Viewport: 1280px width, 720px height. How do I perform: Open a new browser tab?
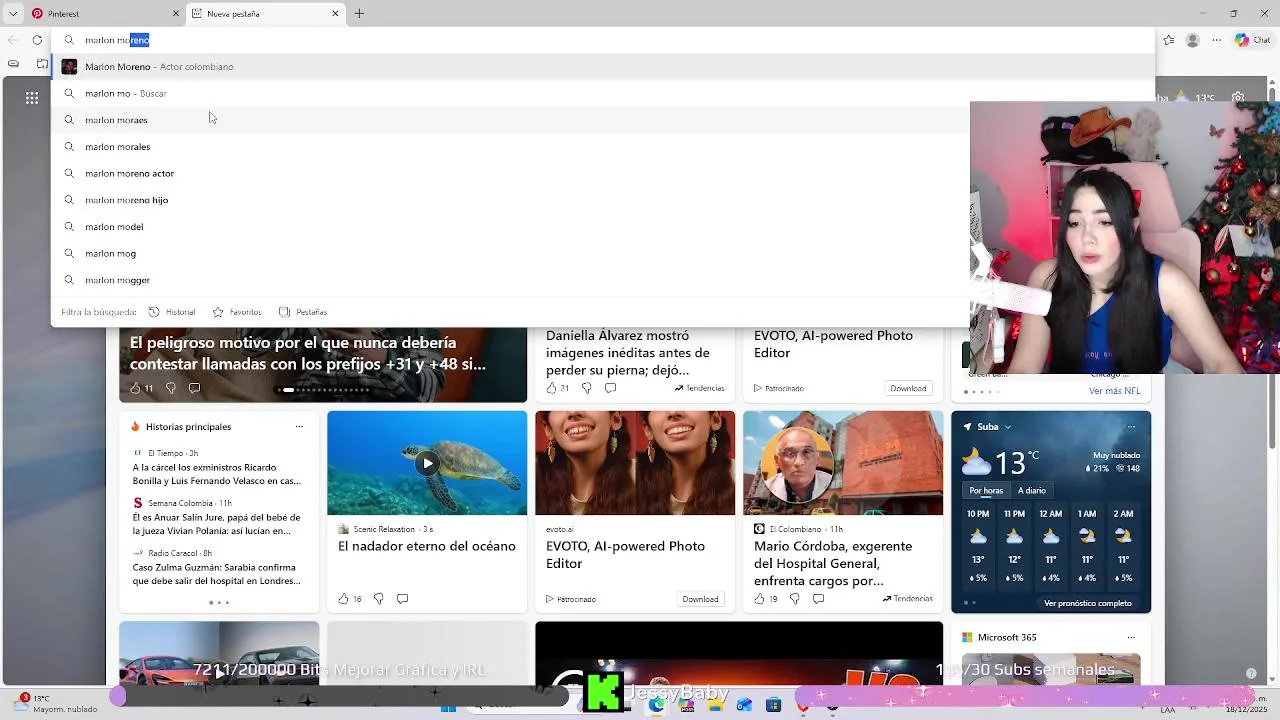tap(359, 14)
